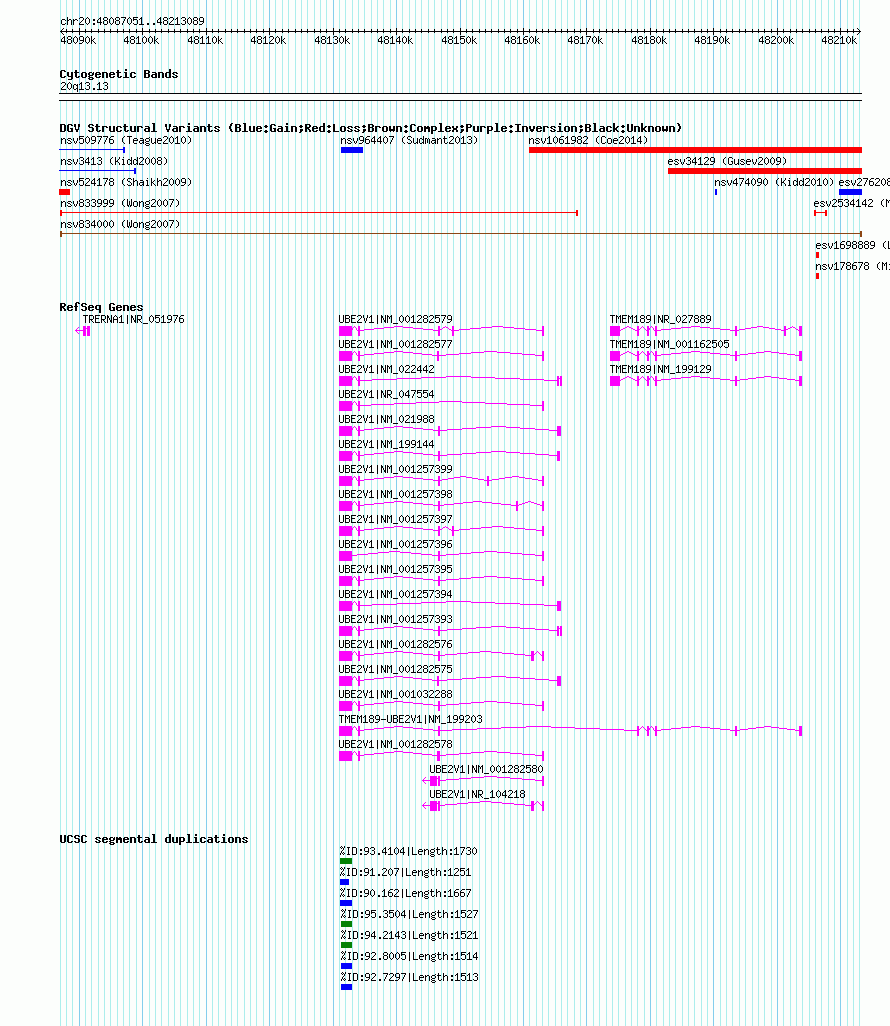
Task: Open variant nsv964407 (Sudmant2013) label
Action: click(x=409, y=140)
